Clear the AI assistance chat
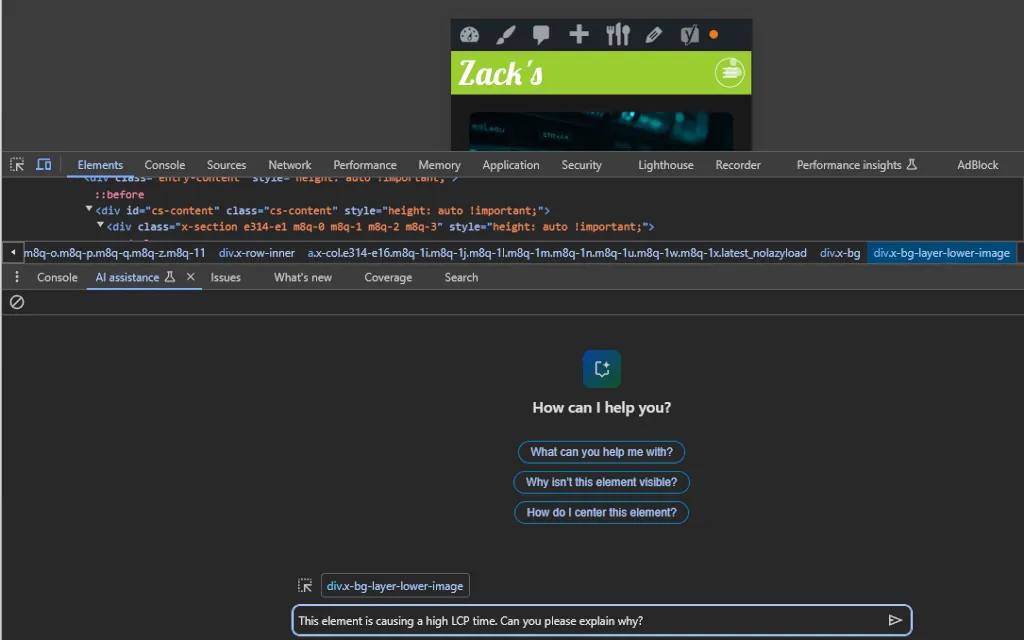 (17, 302)
